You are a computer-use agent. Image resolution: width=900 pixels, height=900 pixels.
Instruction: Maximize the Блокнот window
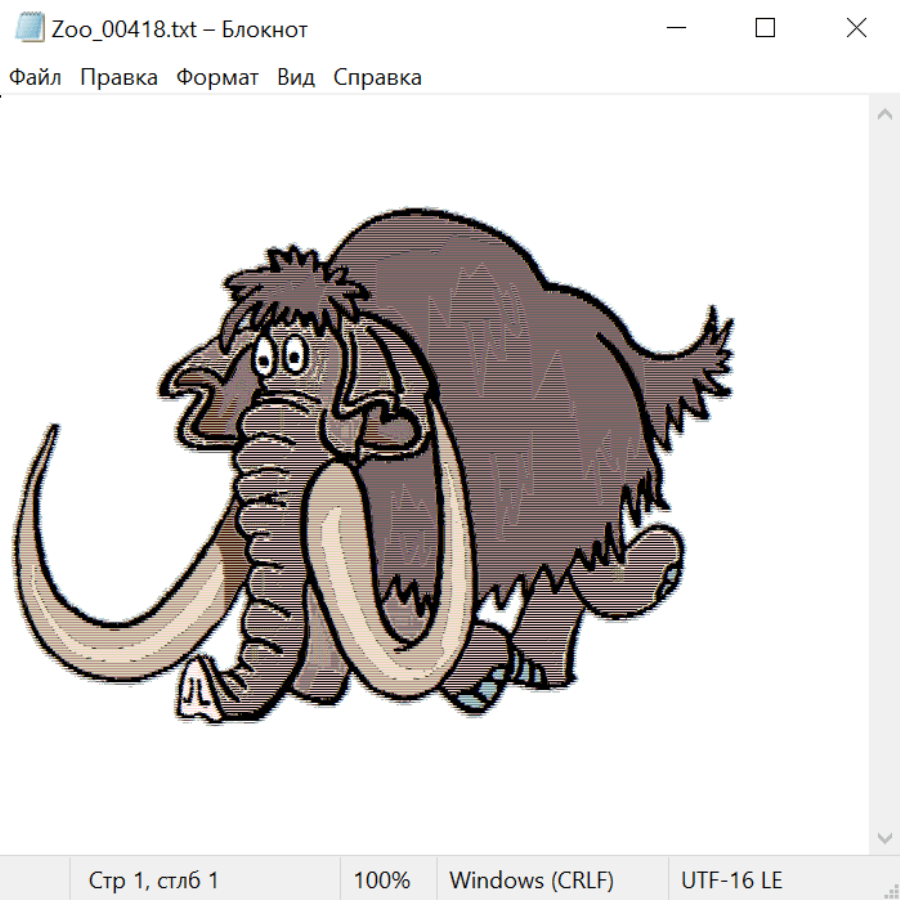pos(765,28)
